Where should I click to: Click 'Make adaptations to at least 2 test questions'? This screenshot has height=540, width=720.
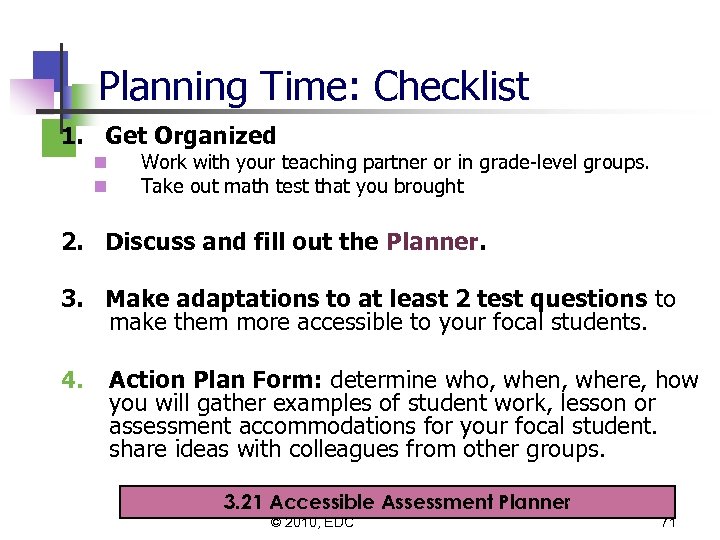pos(376,298)
